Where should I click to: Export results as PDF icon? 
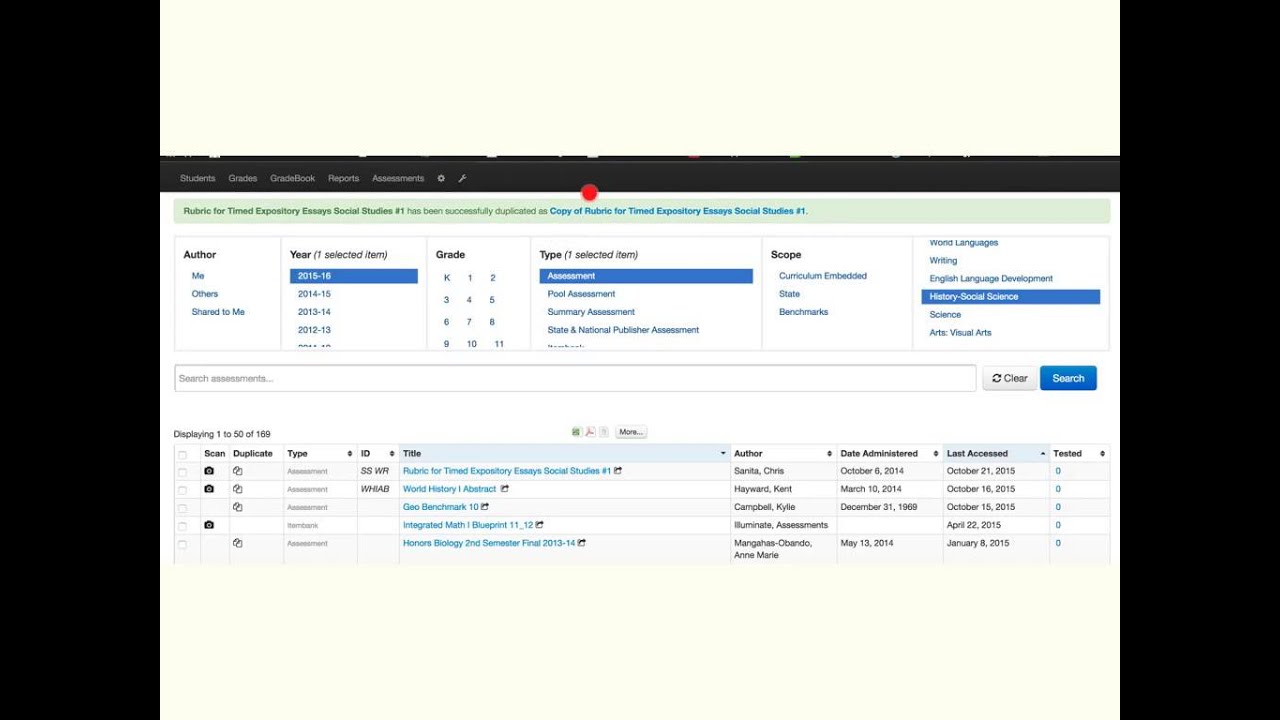[x=590, y=432]
